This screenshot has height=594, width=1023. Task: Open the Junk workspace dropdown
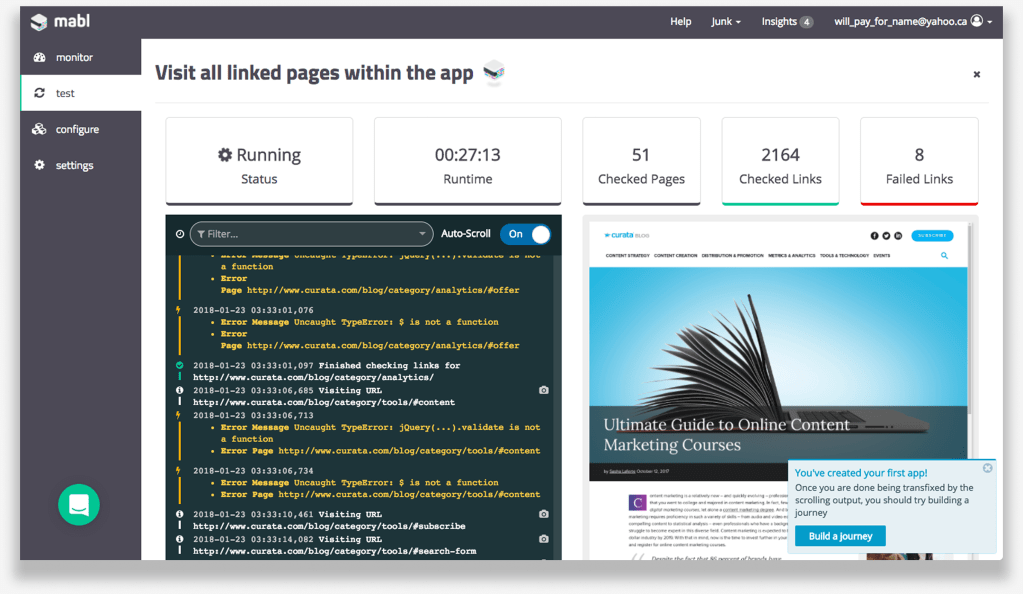726,21
